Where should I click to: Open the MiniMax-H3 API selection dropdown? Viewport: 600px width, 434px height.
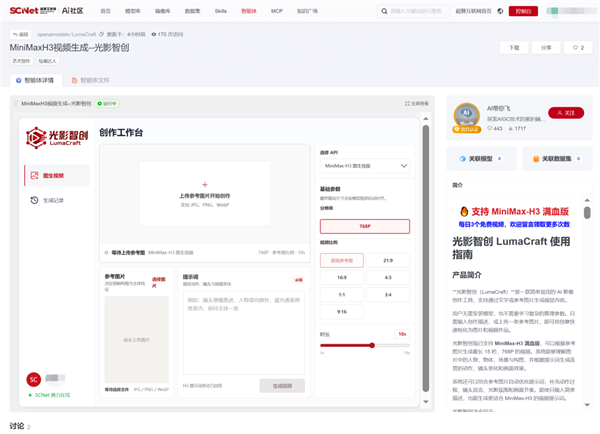click(x=365, y=166)
